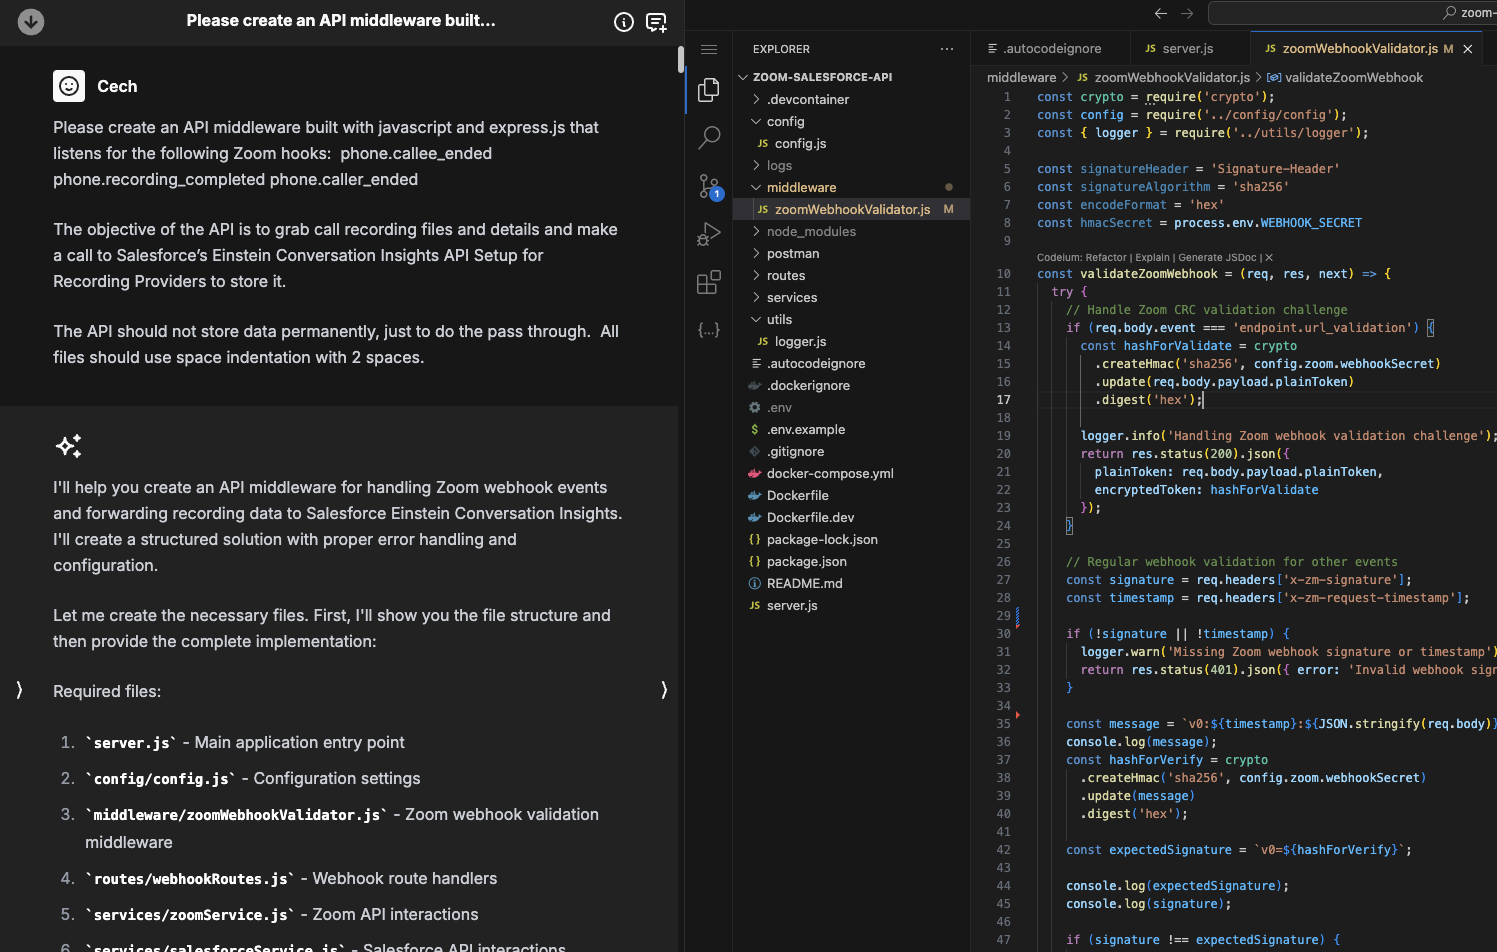Click Generate JSDoc code lens
The image size is (1497, 952).
coord(1217,258)
